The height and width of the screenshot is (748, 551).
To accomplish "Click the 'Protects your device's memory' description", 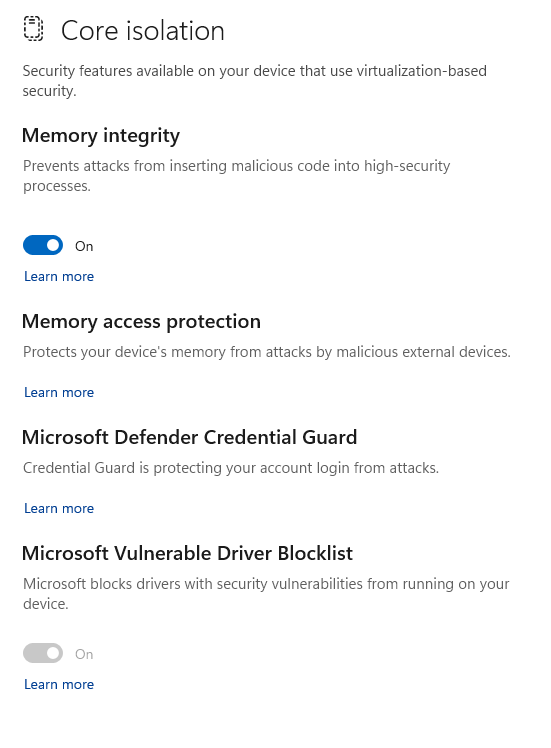I will [x=267, y=352].
